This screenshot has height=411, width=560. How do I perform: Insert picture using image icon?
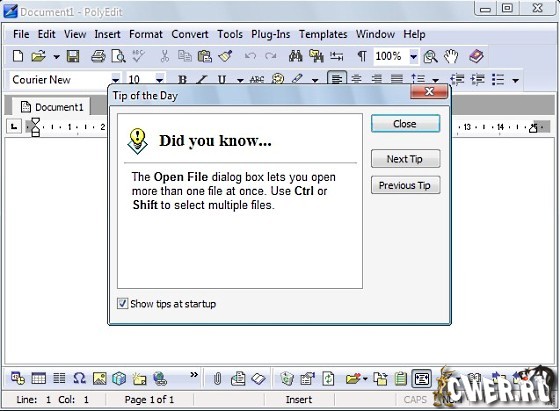(100, 378)
